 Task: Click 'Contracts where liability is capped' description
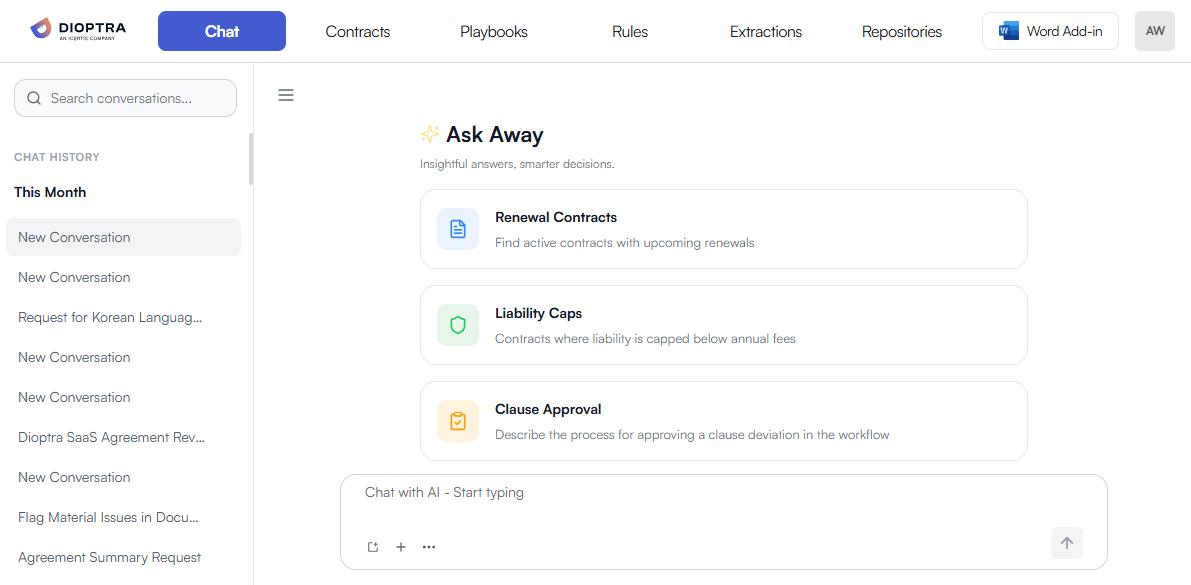click(645, 339)
